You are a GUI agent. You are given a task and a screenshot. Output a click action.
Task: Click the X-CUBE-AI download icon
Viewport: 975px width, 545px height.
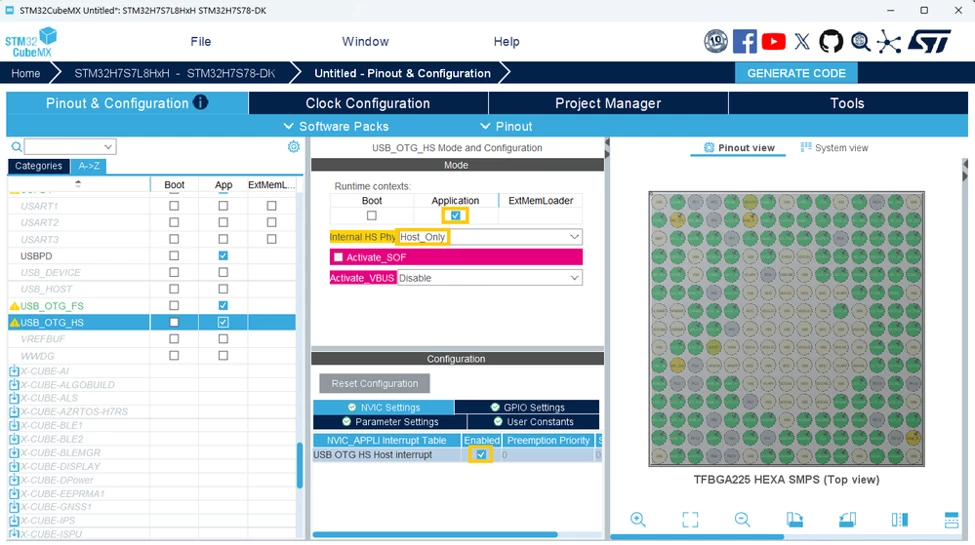pos(14,371)
